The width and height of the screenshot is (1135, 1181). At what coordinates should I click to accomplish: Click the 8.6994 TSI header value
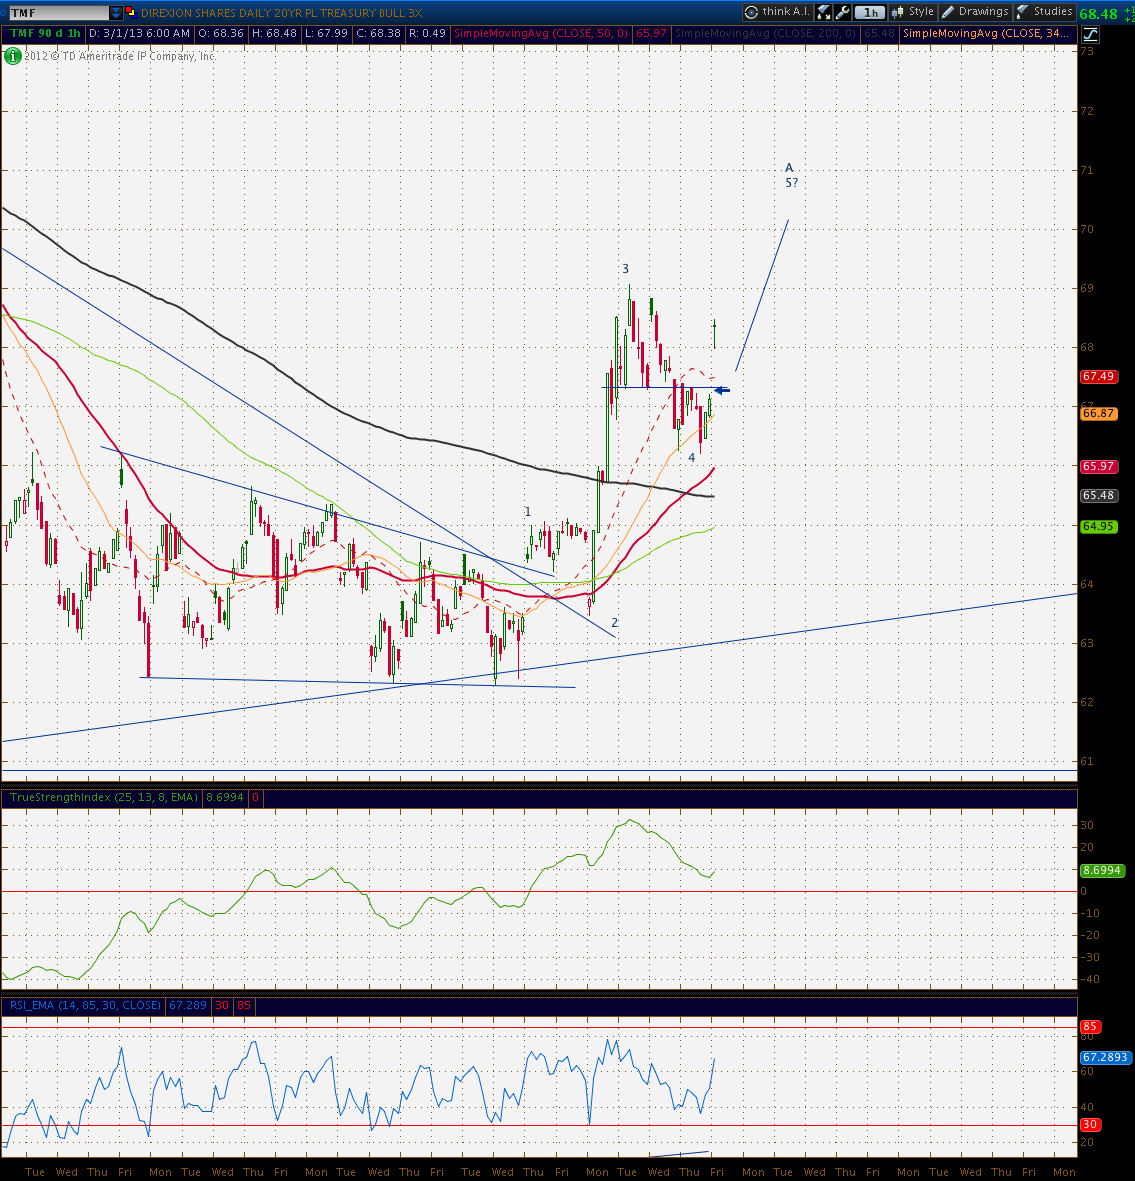(224, 797)
